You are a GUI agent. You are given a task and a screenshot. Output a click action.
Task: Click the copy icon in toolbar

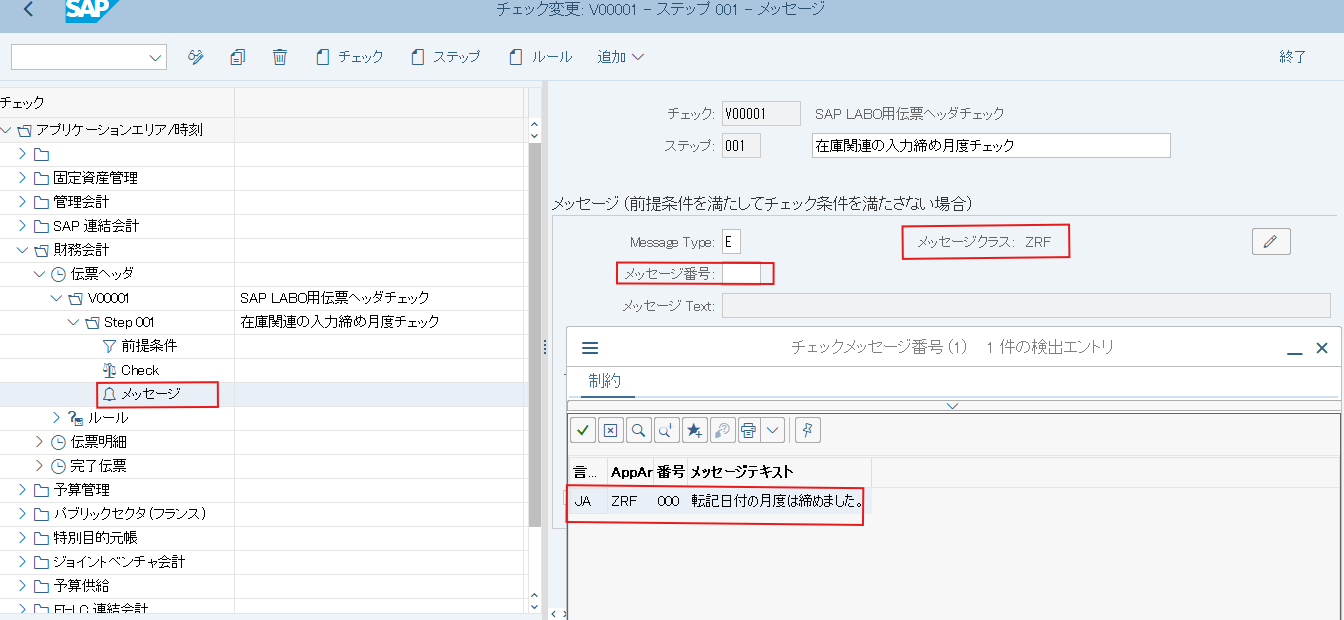pyautogui.click(x=237, y=57)
